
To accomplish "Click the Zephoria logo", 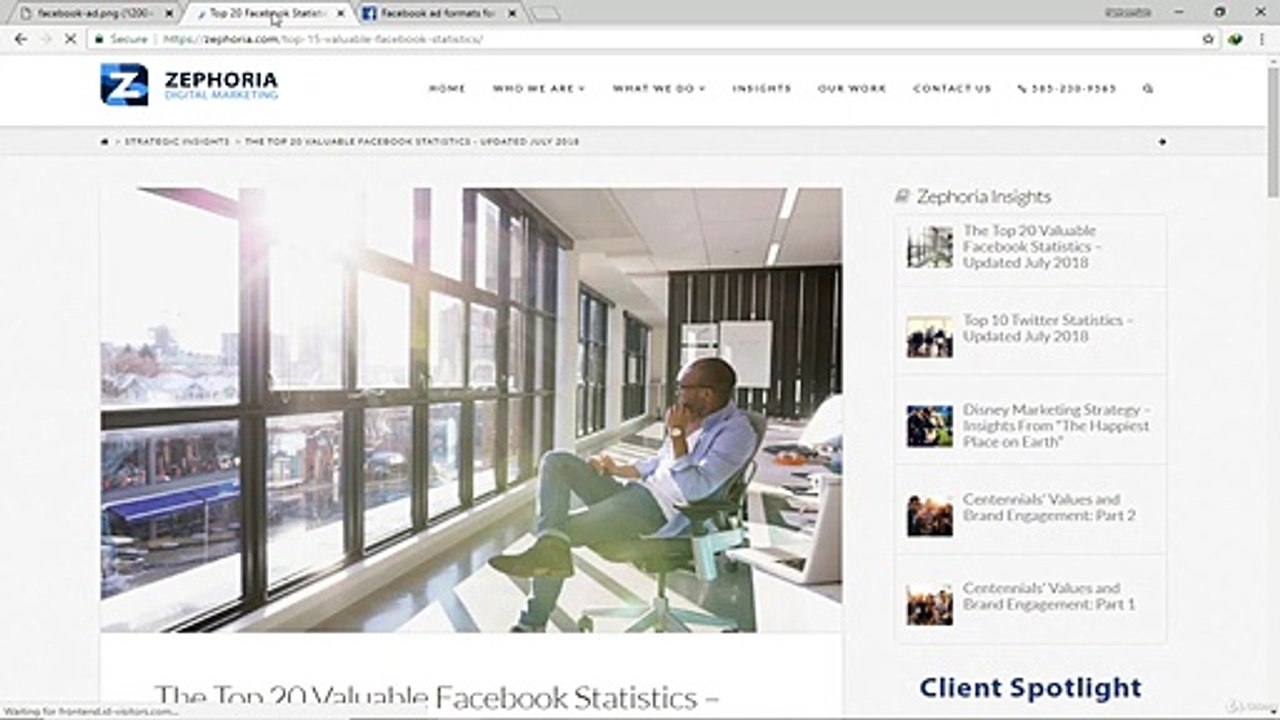I will 189,85.
